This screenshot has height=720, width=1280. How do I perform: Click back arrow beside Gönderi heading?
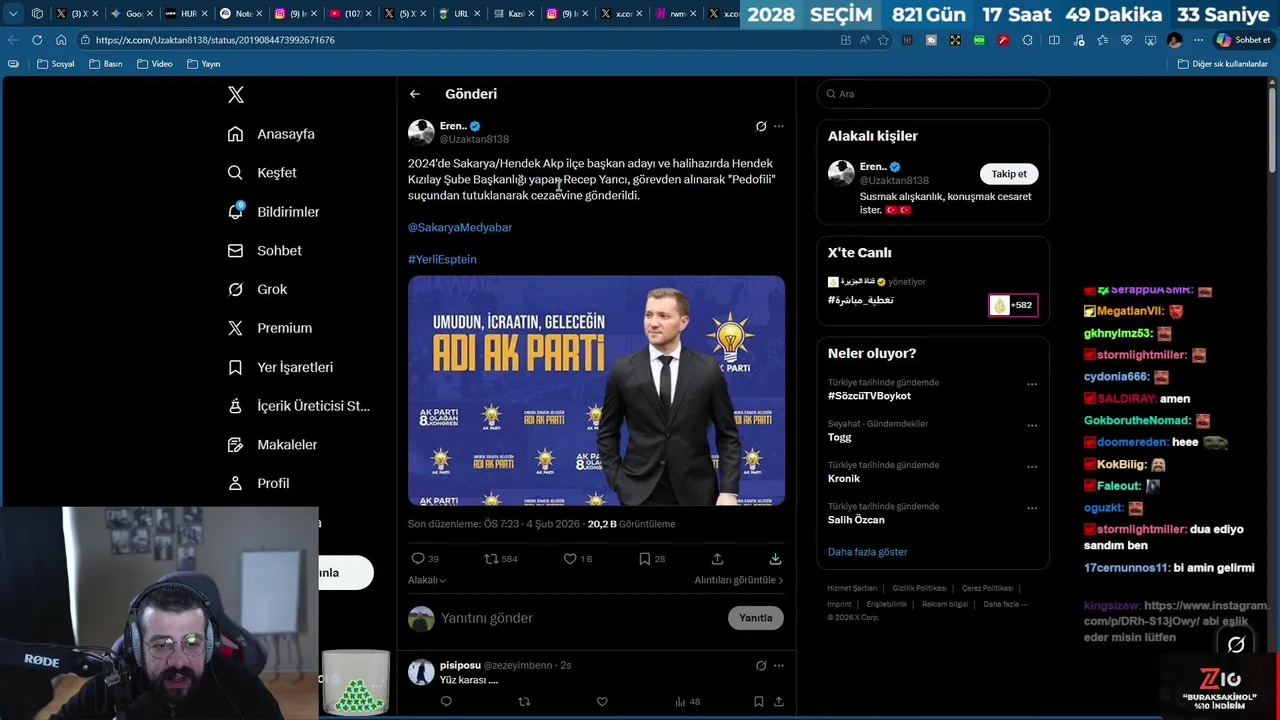click(415, 94)
